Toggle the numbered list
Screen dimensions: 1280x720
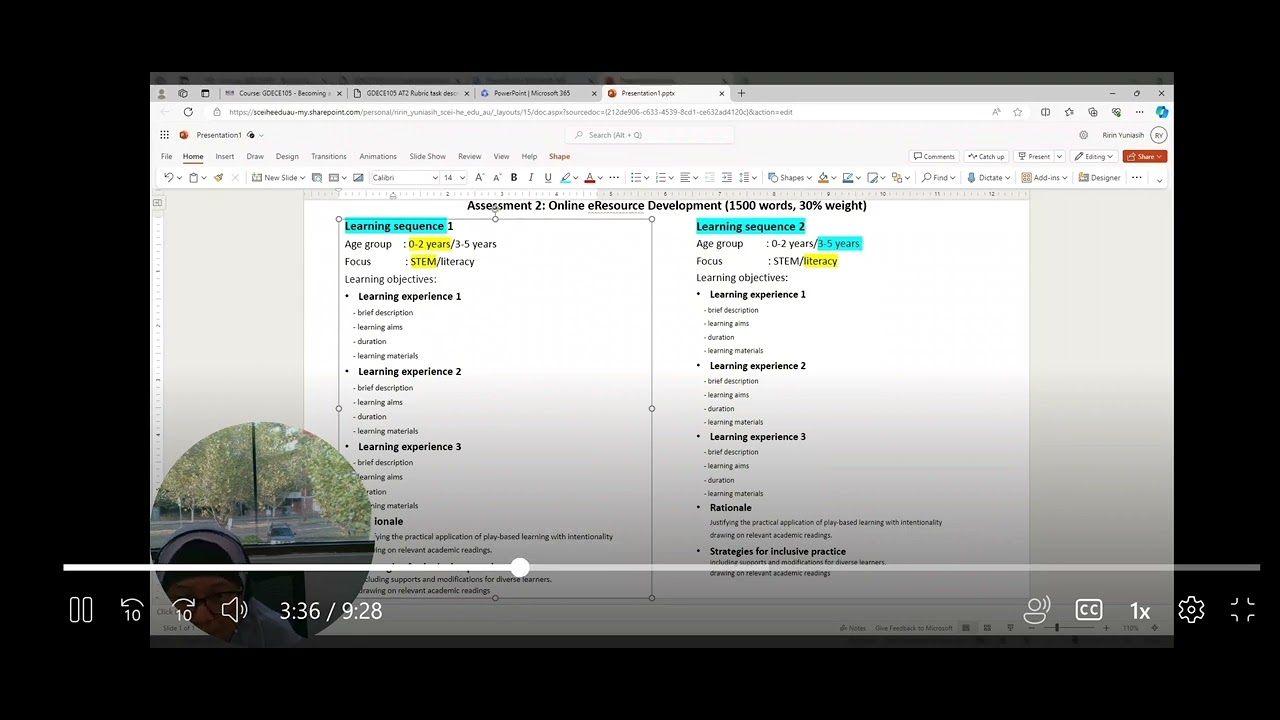pyautogui.click(x=661, y=178)
